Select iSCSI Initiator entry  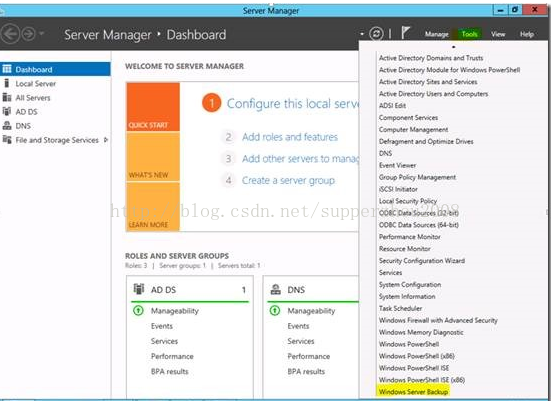[398, 189]
